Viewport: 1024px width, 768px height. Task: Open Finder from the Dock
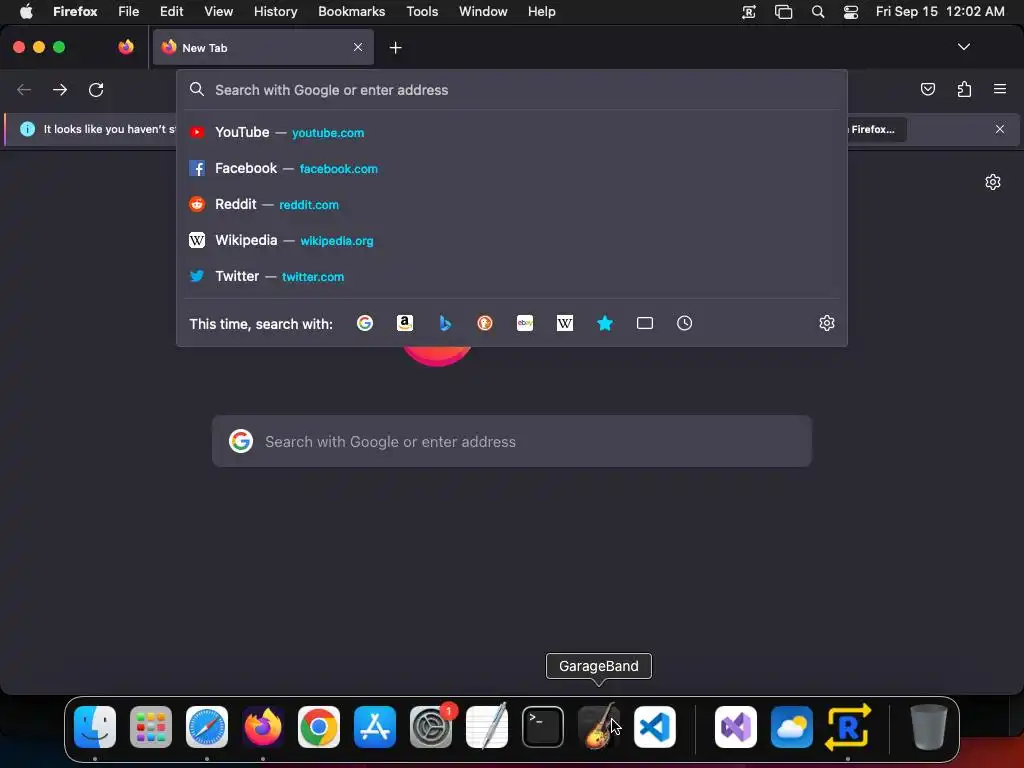click(x=95, y=726)
